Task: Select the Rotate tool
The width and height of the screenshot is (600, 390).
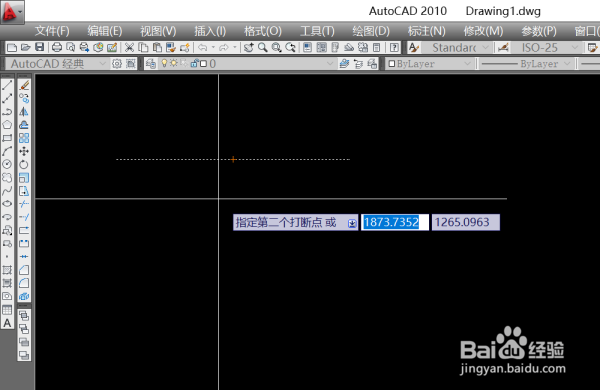Action: click(x=24, y=164)
